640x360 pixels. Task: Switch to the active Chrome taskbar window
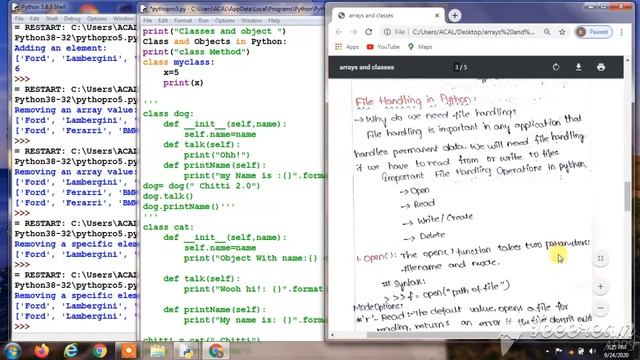click(216, 351)
